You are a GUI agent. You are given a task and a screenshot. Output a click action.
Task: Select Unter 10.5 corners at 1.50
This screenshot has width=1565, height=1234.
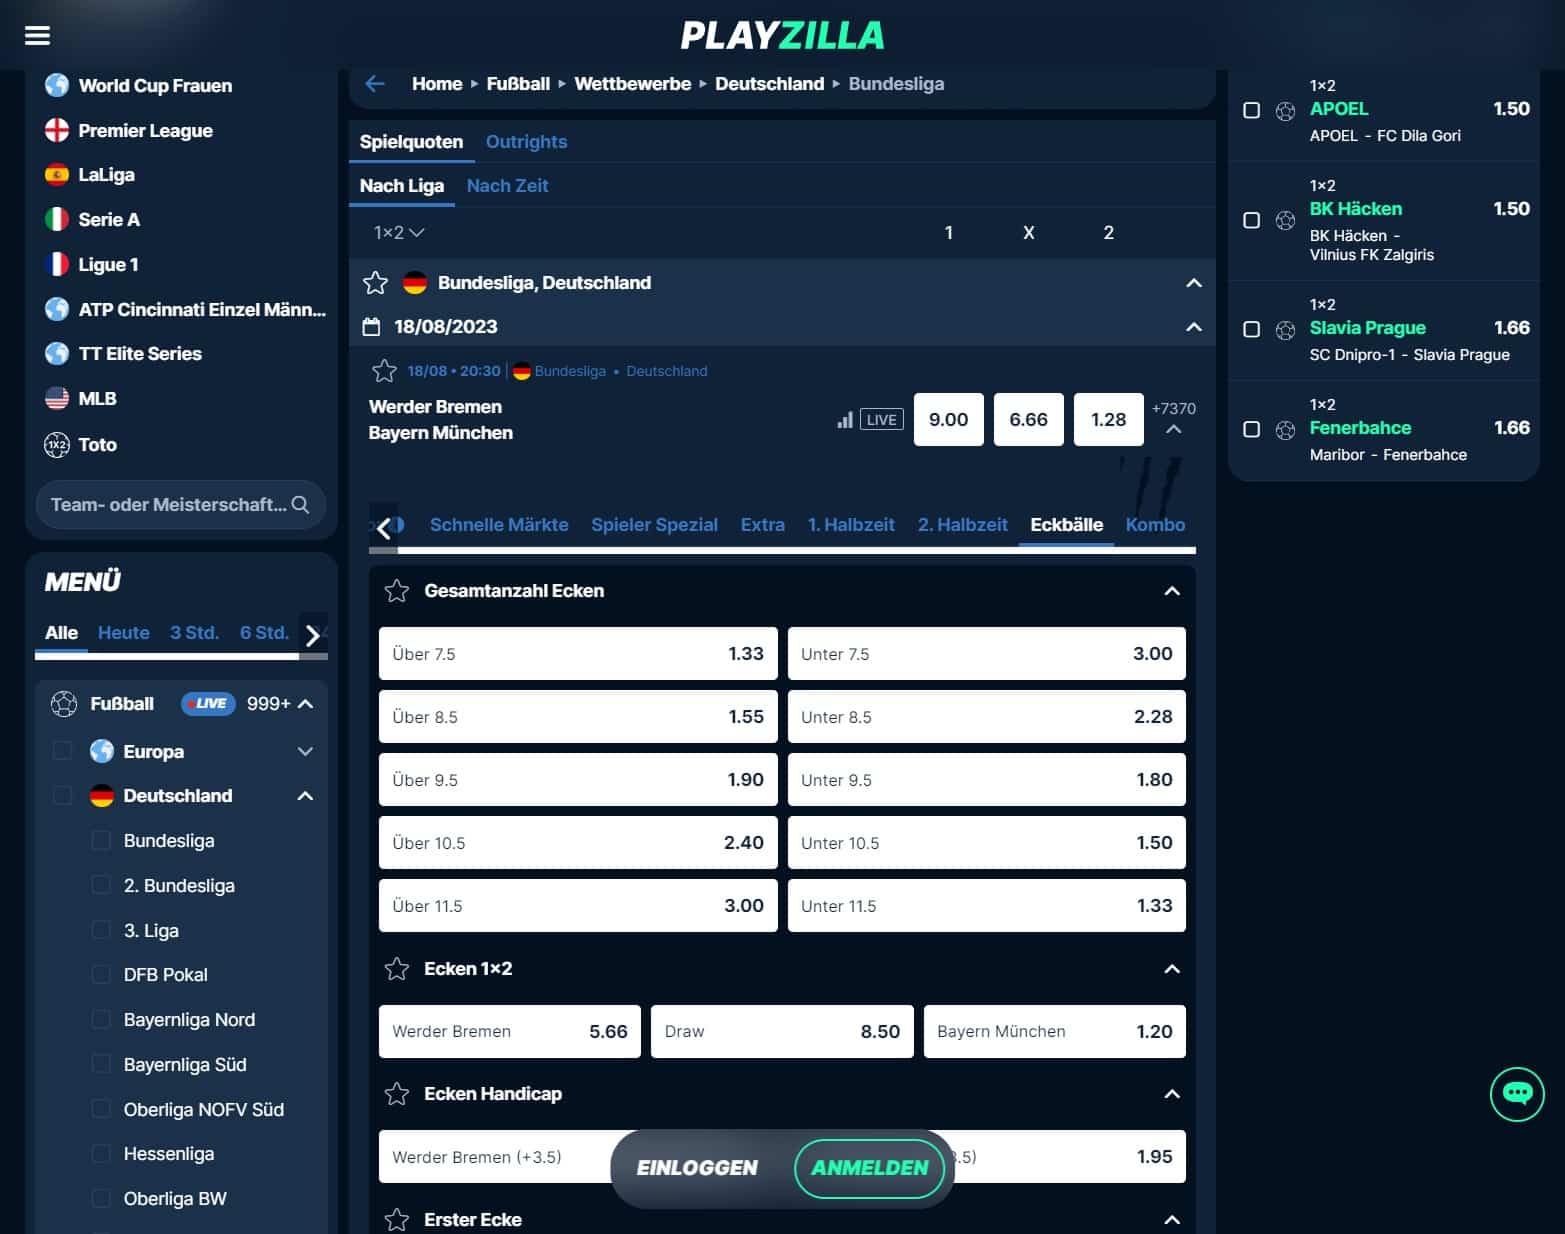[x=986, y=843]
